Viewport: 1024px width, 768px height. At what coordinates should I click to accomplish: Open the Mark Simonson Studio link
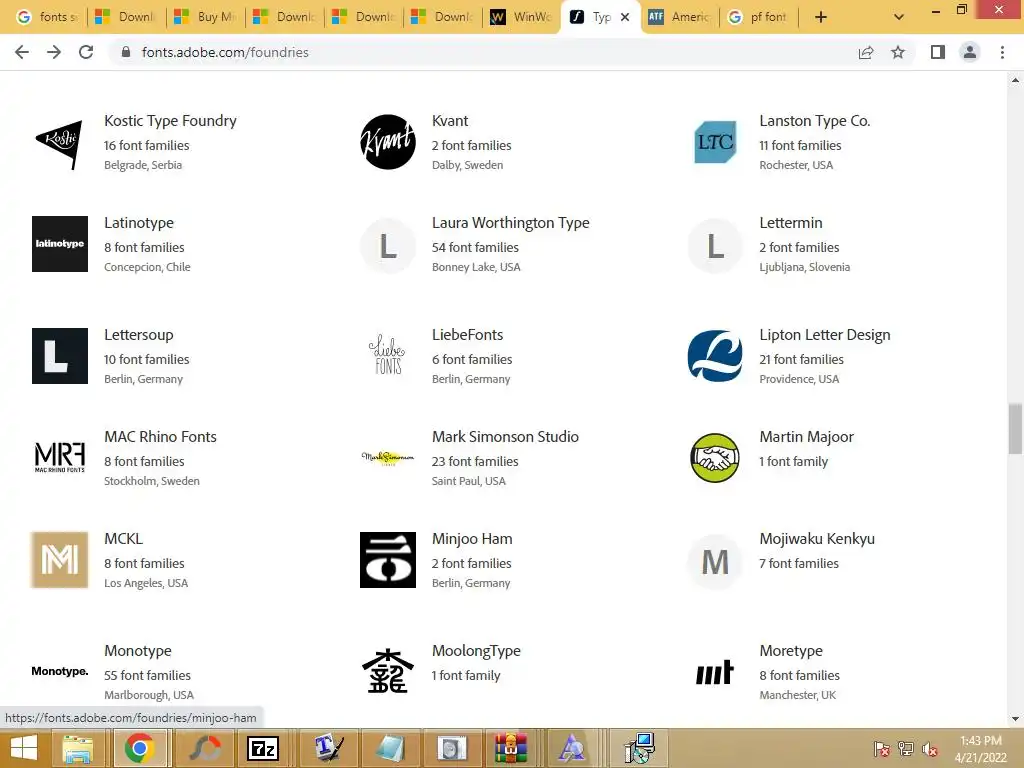505,437
